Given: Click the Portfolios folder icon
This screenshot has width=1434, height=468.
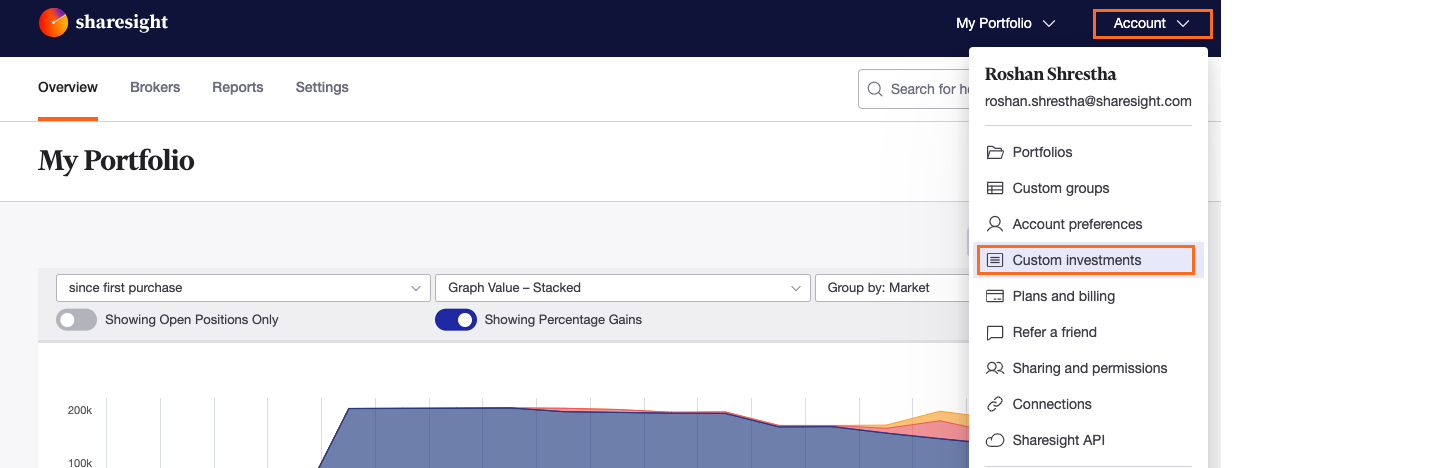Looking at the screenshot, I should click(995, 152).
